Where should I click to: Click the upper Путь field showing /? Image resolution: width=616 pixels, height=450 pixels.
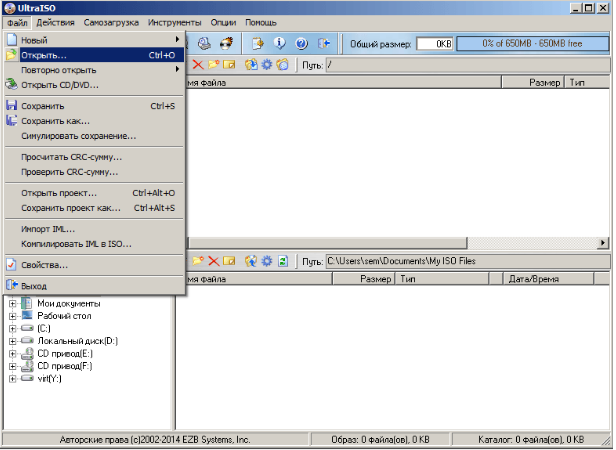point(468,65)
